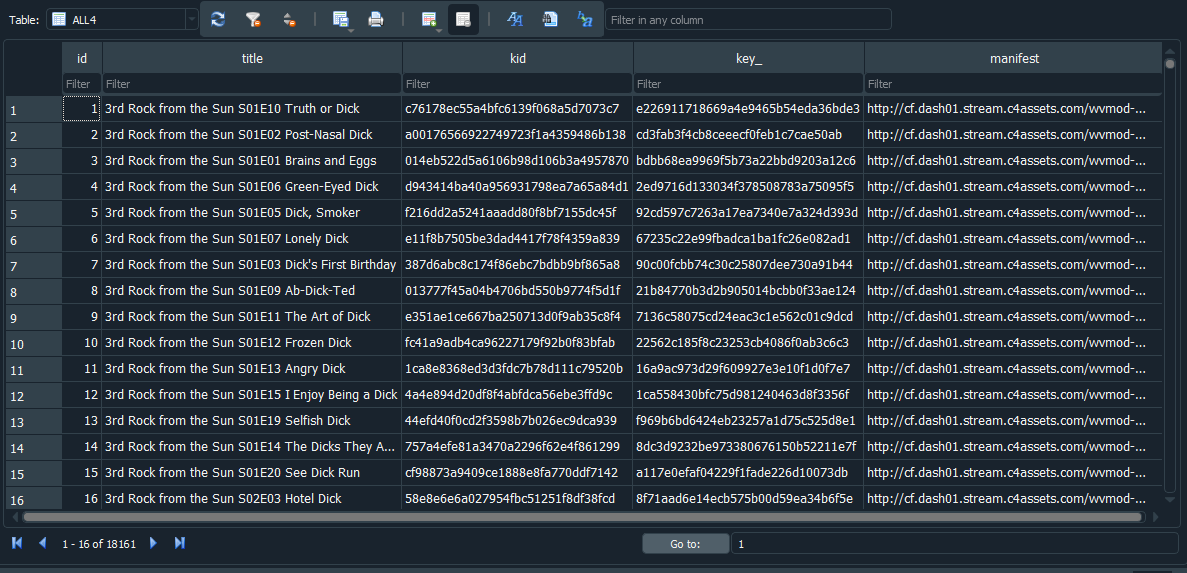The width and height of the screenshot is (1187, 573).
Task: Click the 1 - 16 of 18161 label
Action: coord(98,543)
